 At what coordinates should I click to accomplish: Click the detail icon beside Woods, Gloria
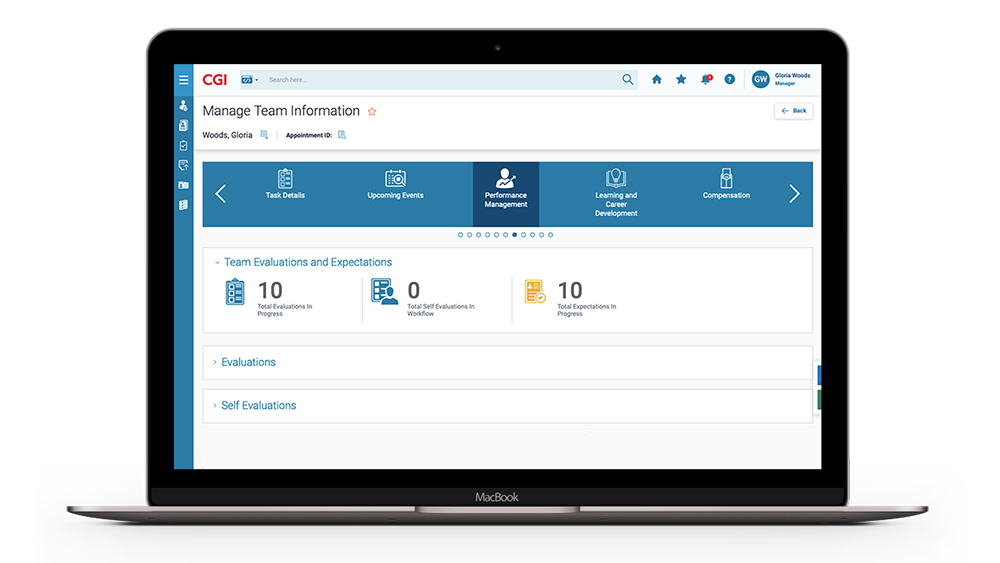pos(264,135)
